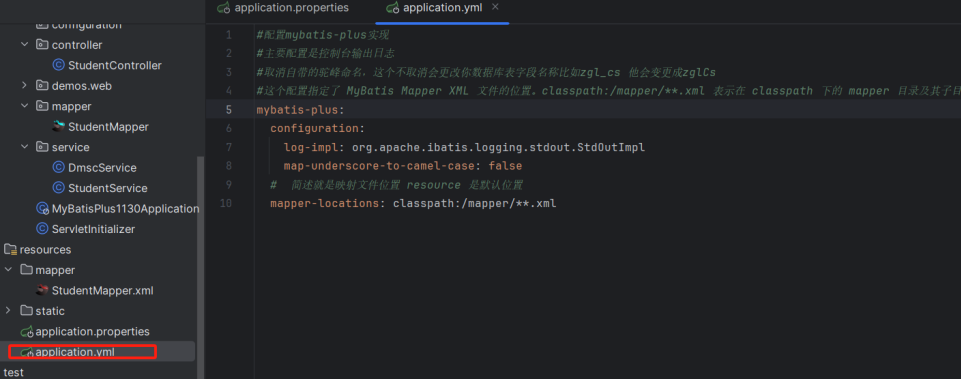Screen dimensions: 961x379
Task: Select the test folder in project tree
Action: click(13, 372)
